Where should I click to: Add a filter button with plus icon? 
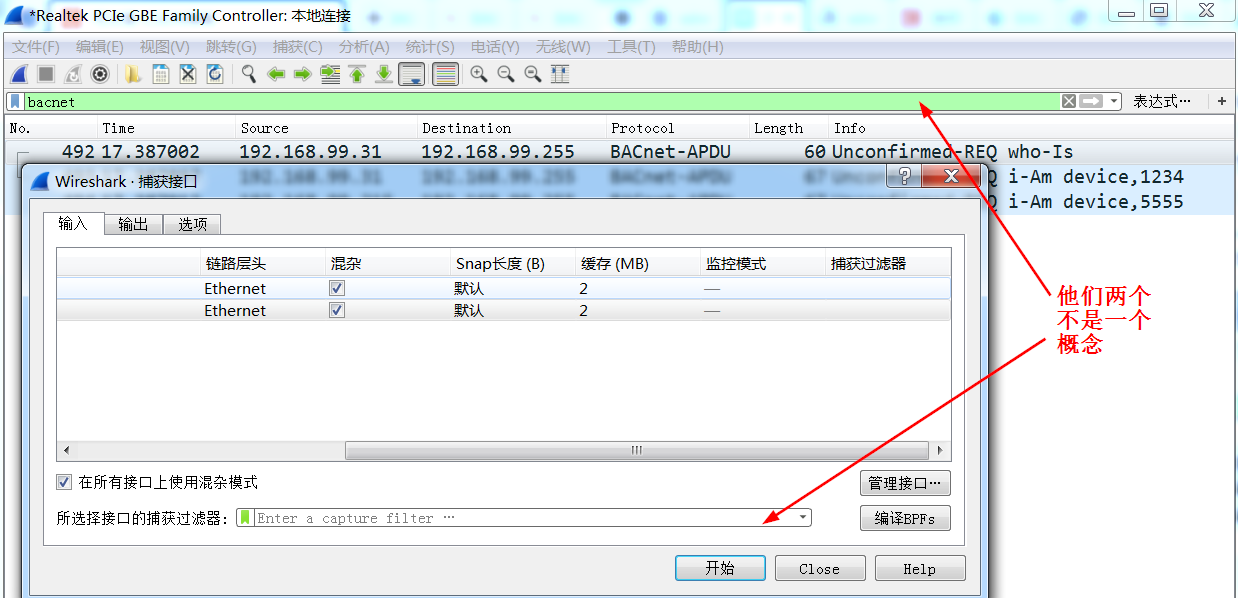tap(1222, 101)
